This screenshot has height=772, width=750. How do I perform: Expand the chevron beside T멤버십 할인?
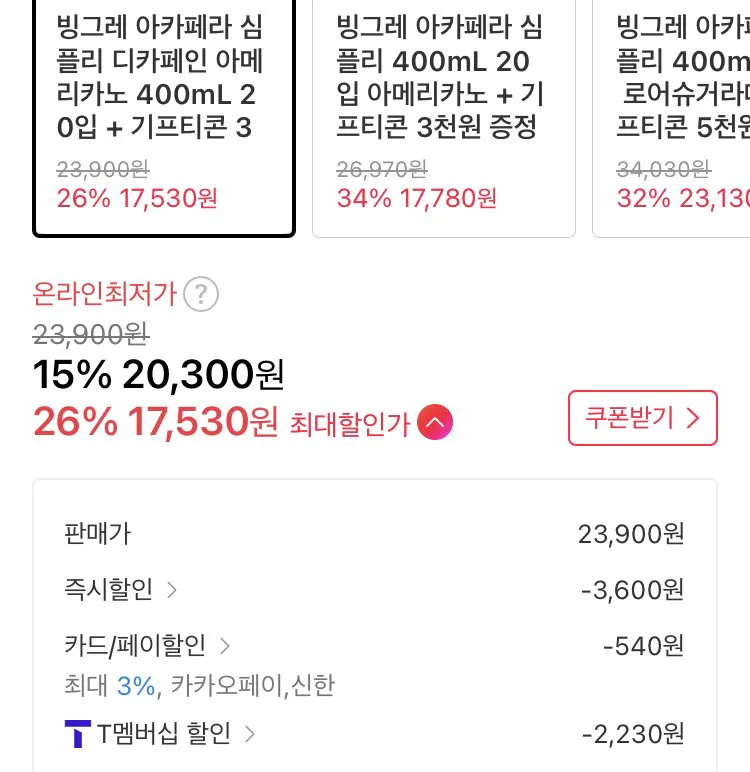[x=250, y=735]
